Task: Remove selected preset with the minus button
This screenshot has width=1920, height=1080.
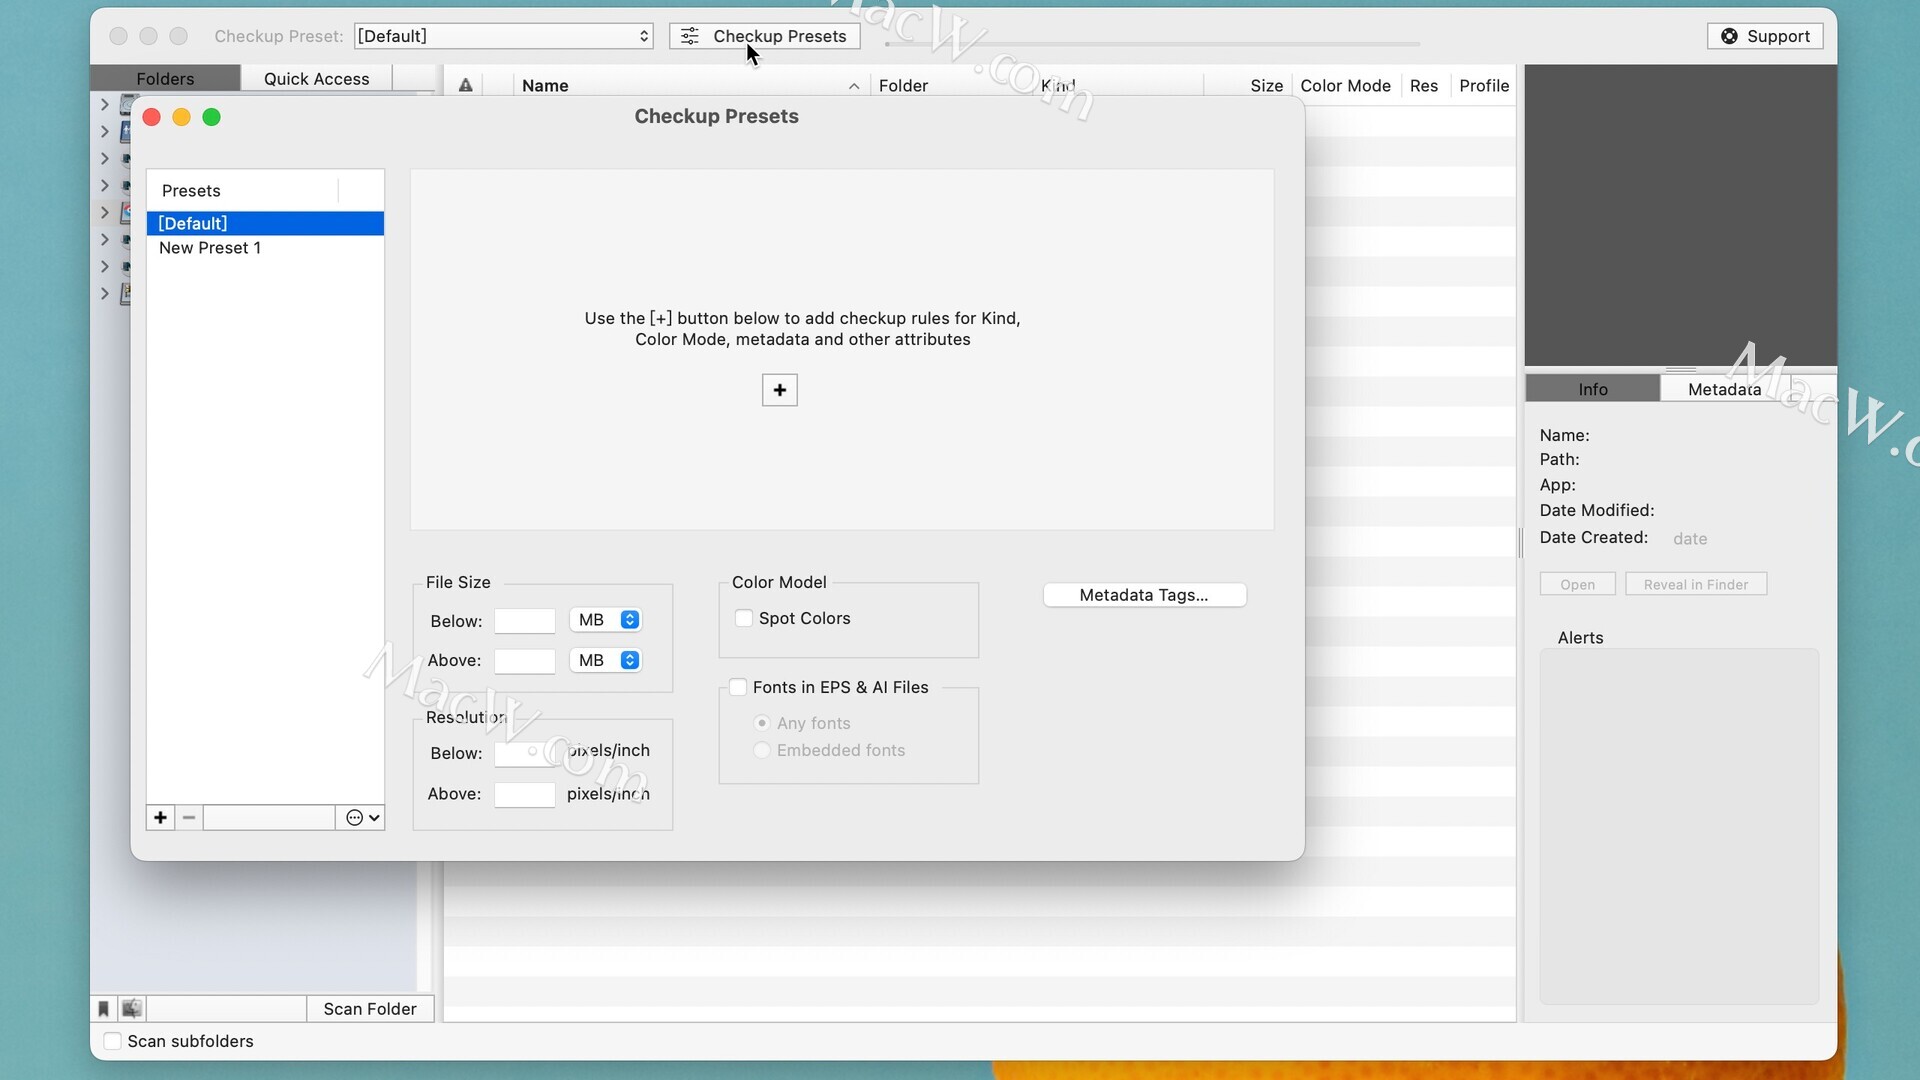Action: click(188, 818)
